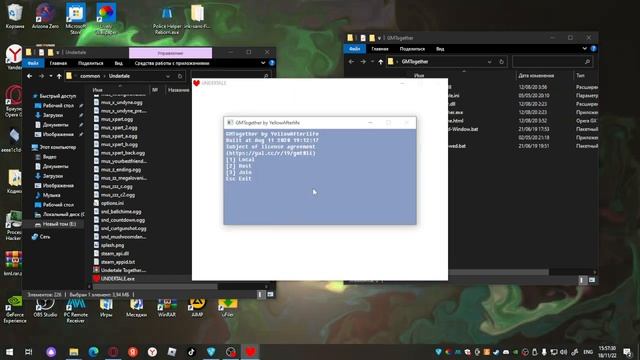Refresh the Undetale folder view

tap(180, 76)
